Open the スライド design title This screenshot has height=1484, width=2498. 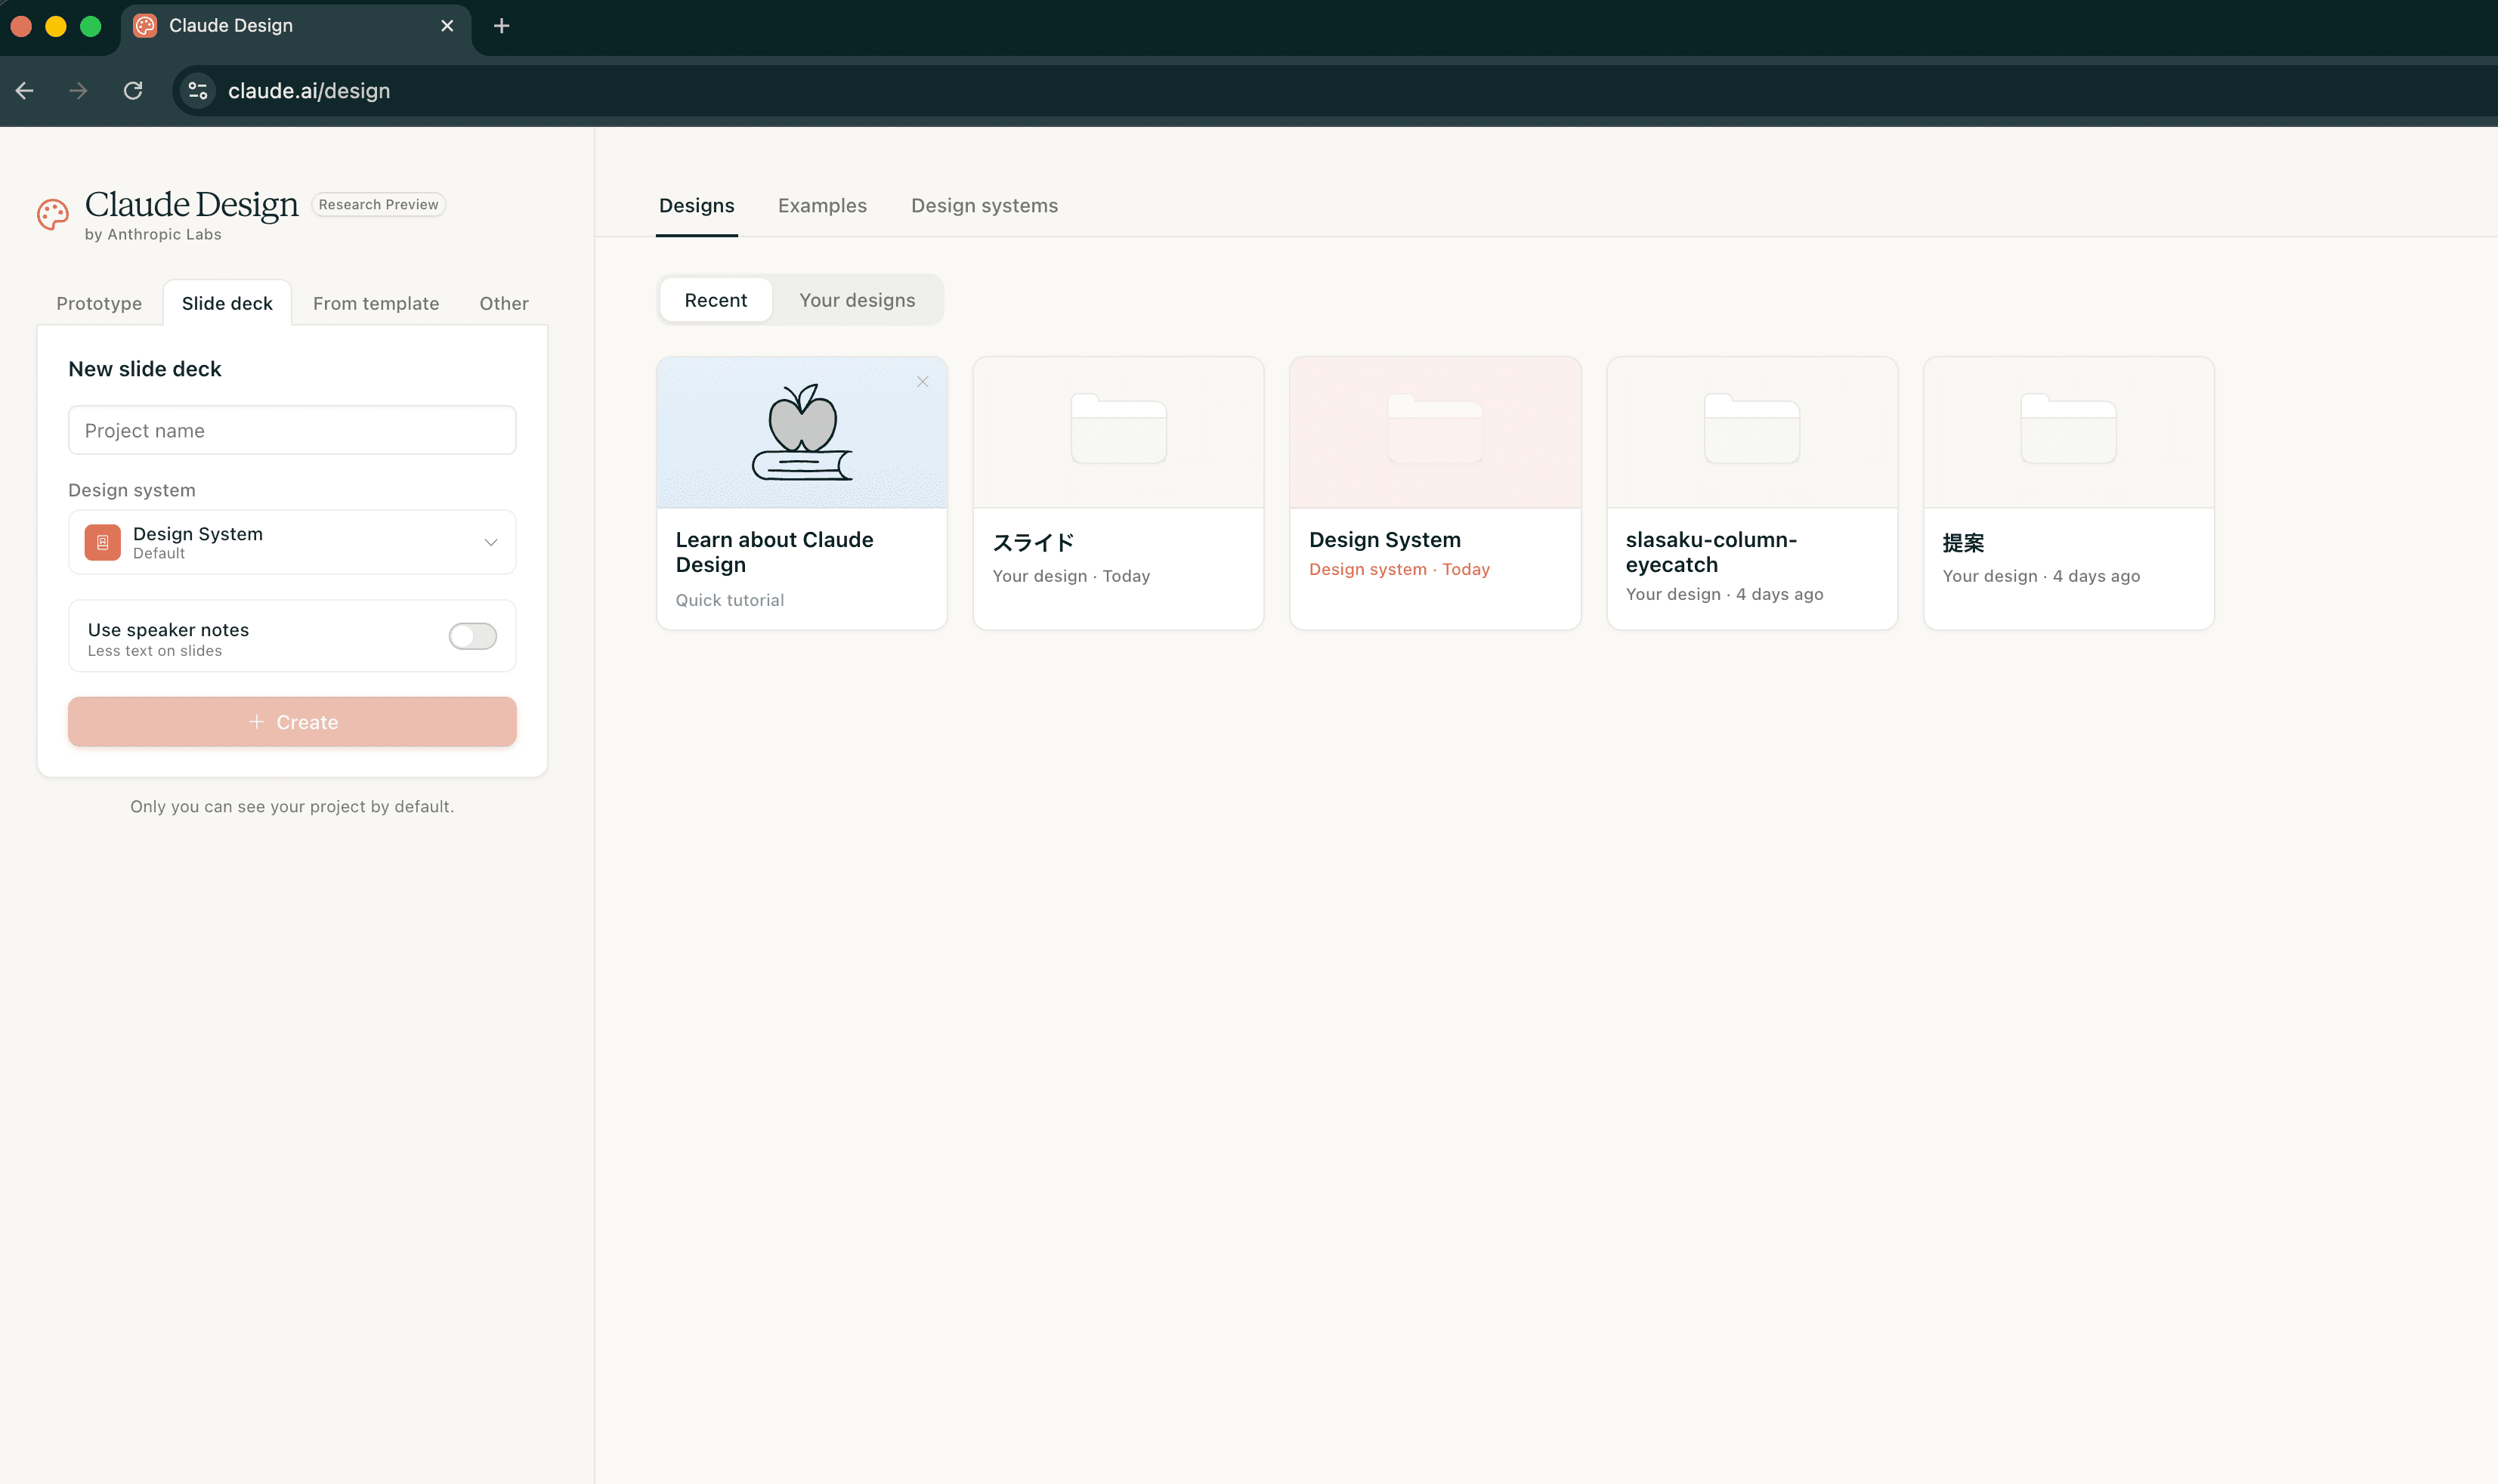(x=1033, y=542)
